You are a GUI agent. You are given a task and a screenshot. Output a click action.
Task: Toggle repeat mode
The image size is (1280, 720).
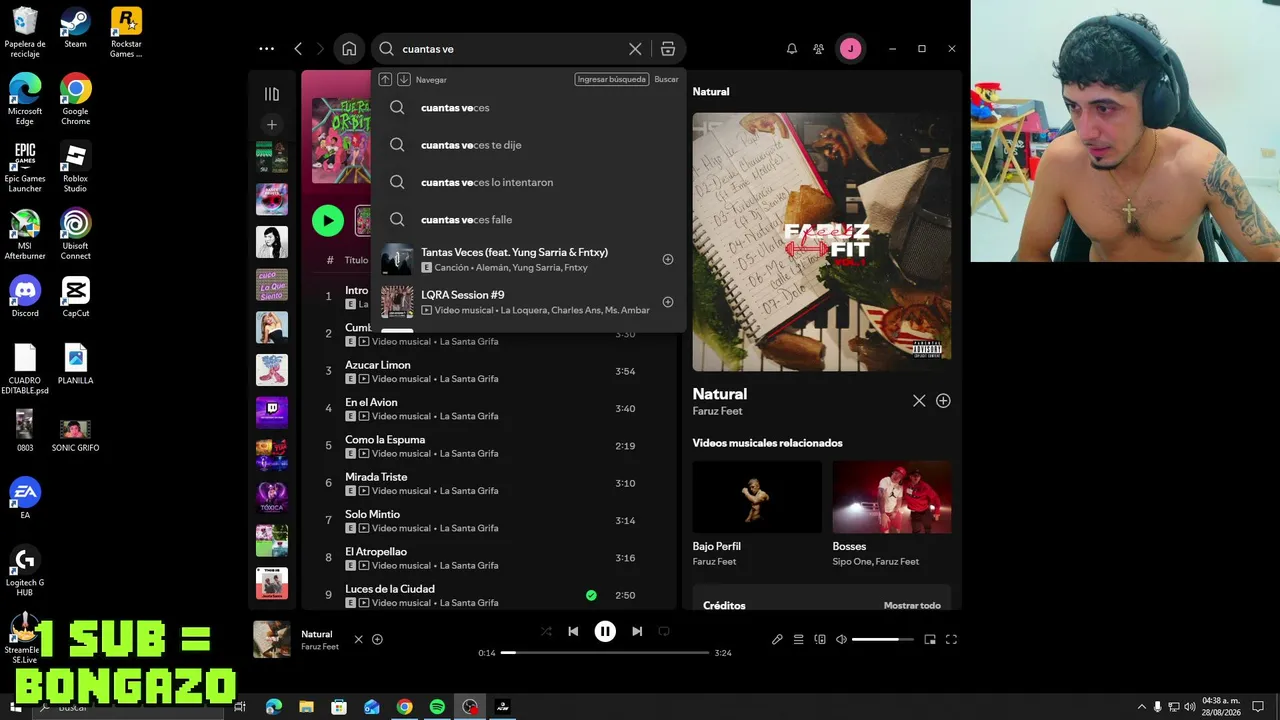[664, 631]
